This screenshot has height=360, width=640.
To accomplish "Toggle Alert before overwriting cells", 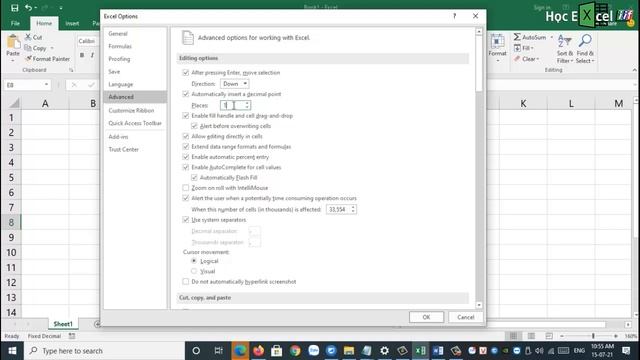I will click(x=194, y=126).
